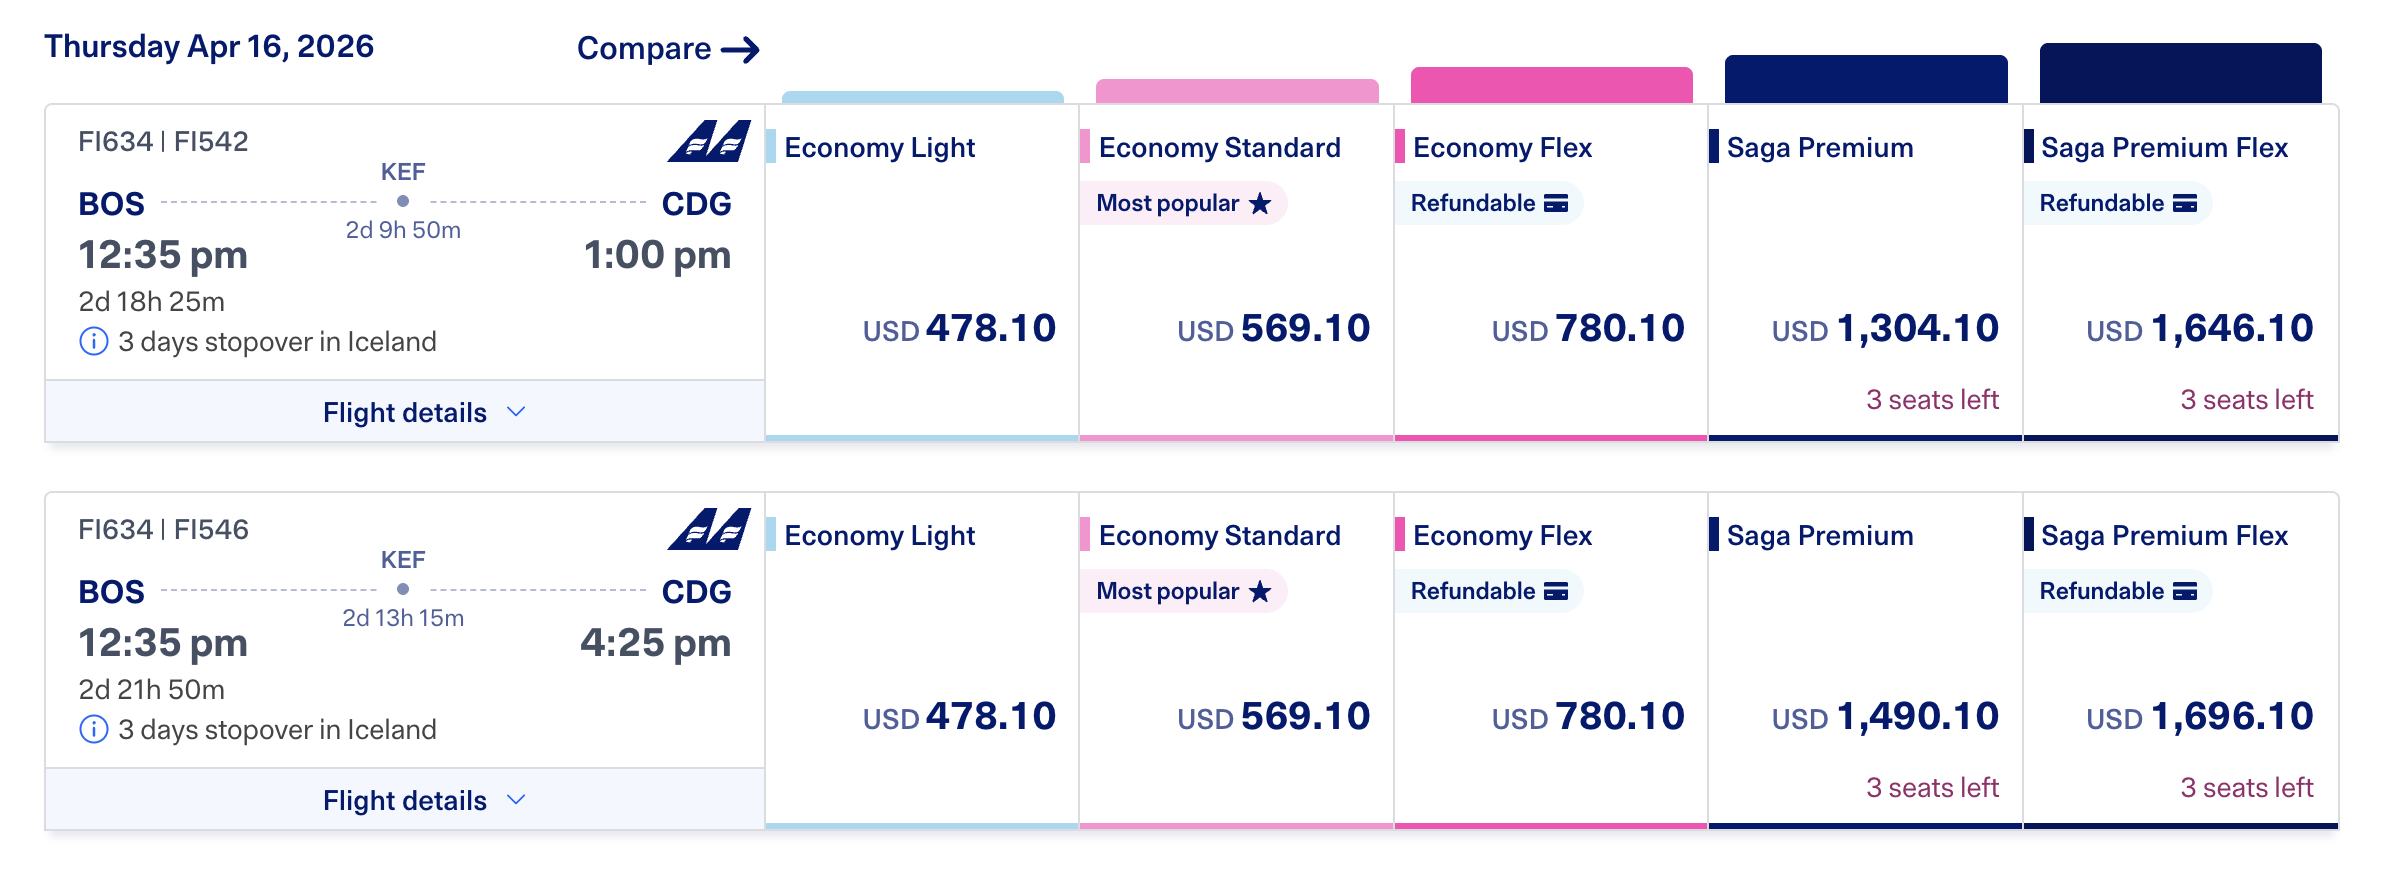Click the bright pink Economy Flex color header
Screen dimensions: 2386x874
[x=1551, y=85]
